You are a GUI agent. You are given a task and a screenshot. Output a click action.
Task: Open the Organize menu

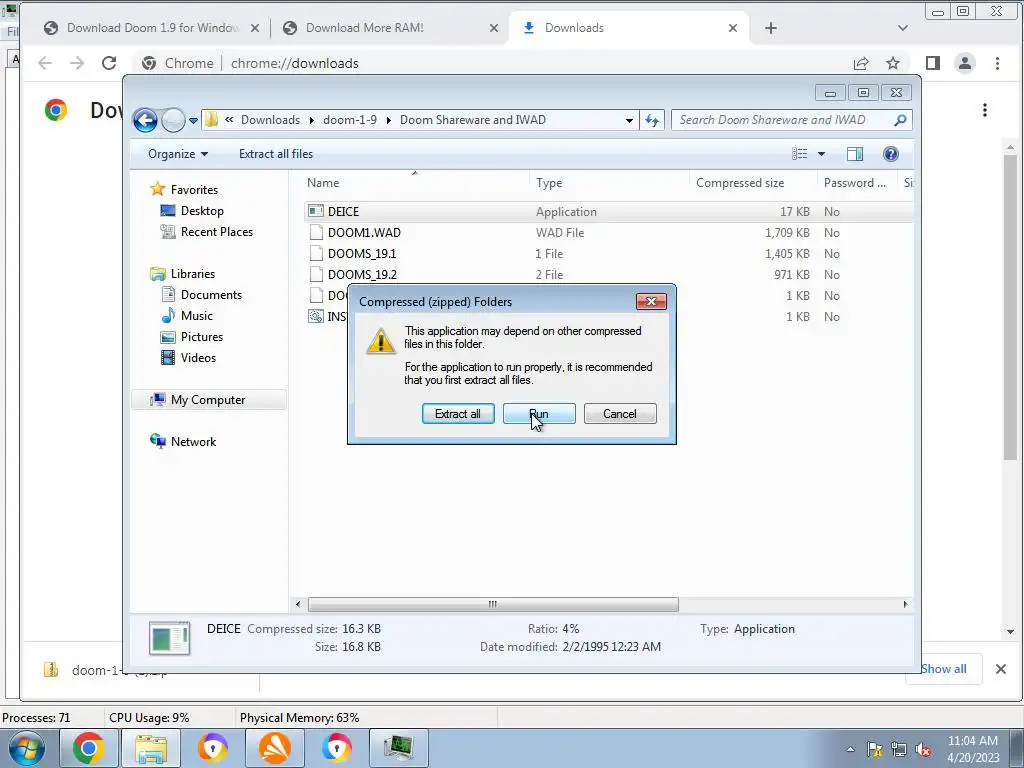click(x=178, y=153)
